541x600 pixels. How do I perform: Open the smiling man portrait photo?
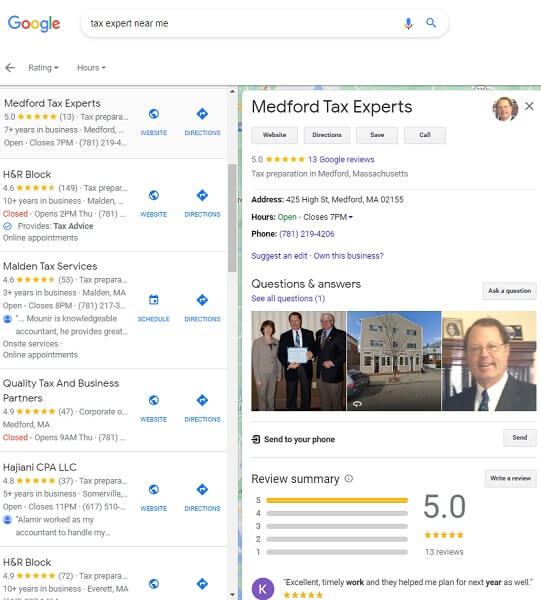(489, 361)
